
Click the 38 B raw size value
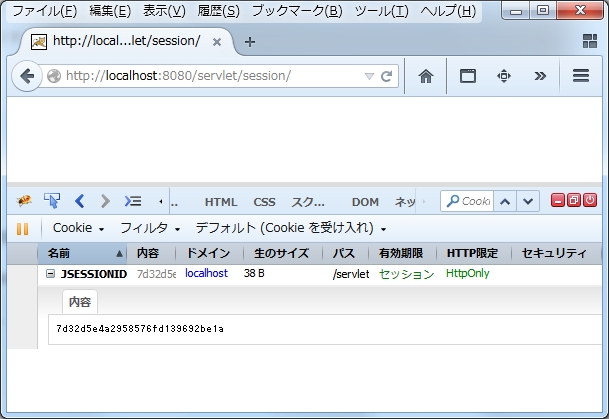(x=254, y=273)
